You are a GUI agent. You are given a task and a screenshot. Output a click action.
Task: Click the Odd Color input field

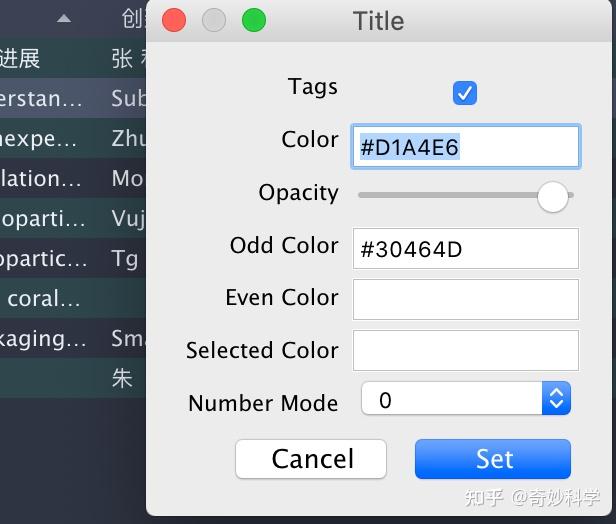(x=465, y=249)
